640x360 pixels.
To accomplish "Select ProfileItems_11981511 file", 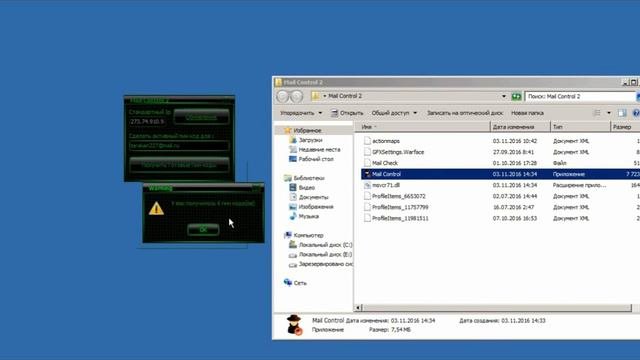I will [x=400, y=218].
